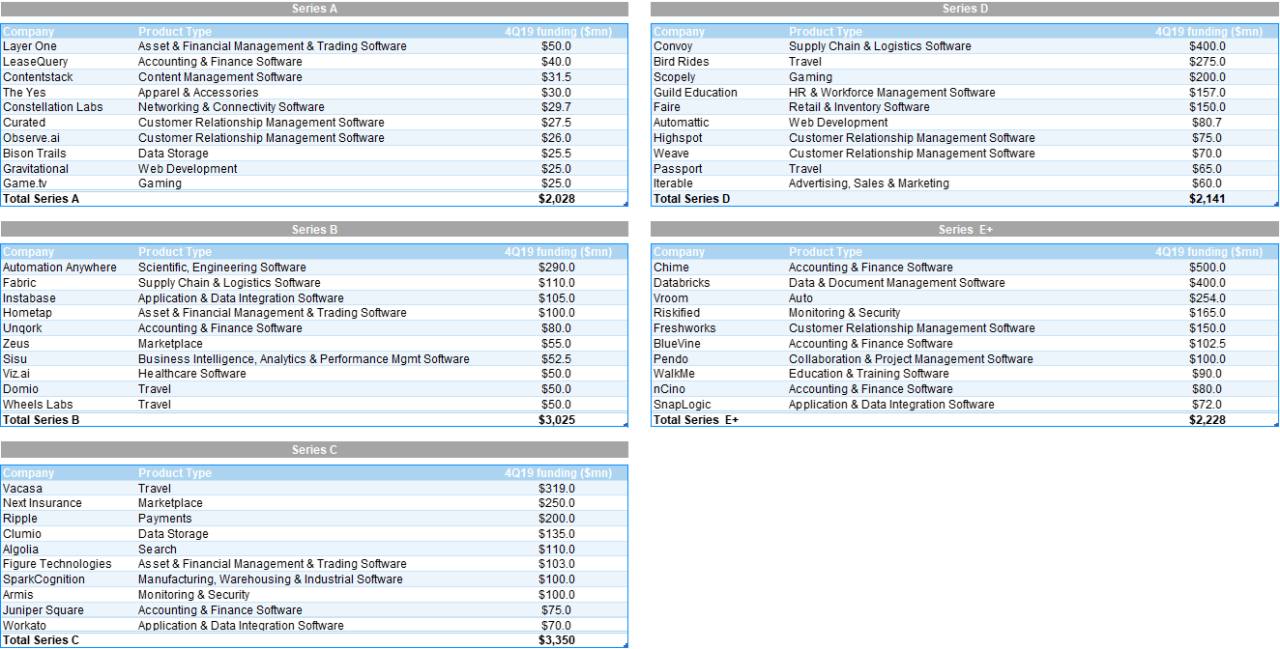This screenshot has height=649, width=1280.
Task: Select Convoy company cell
Action: 672,46
